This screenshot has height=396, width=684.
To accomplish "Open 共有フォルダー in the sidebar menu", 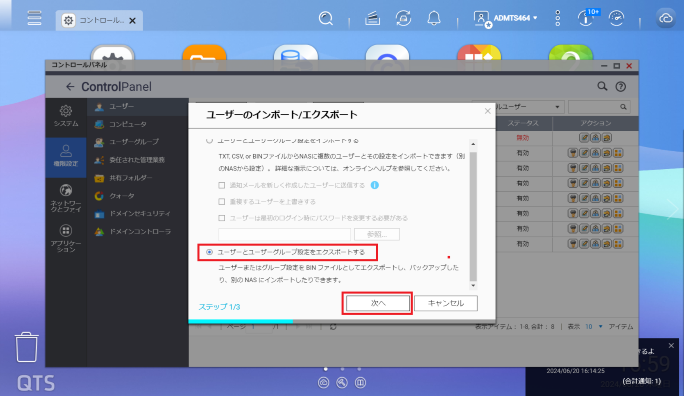I will (130, 178).
